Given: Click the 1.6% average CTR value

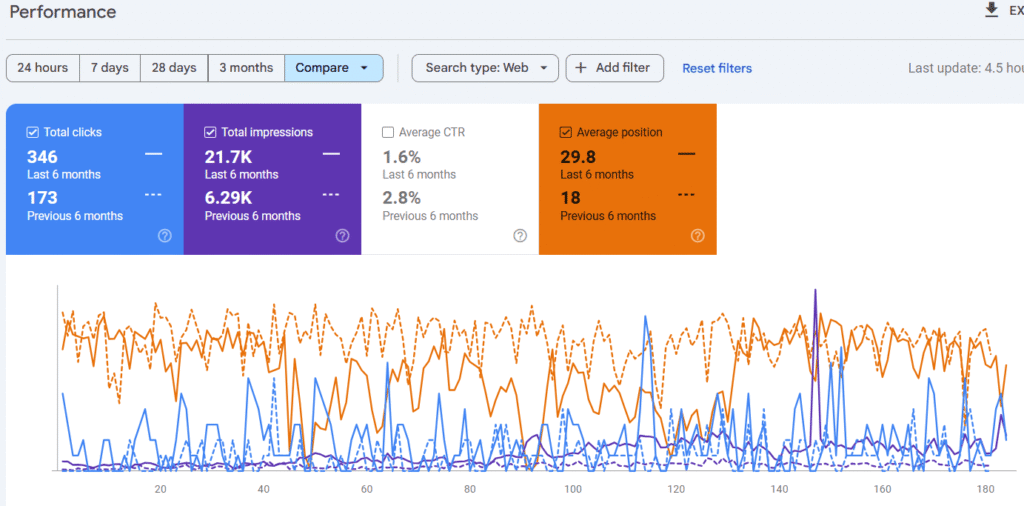Looking at the screenshot, I should click(x=402, y=157).
